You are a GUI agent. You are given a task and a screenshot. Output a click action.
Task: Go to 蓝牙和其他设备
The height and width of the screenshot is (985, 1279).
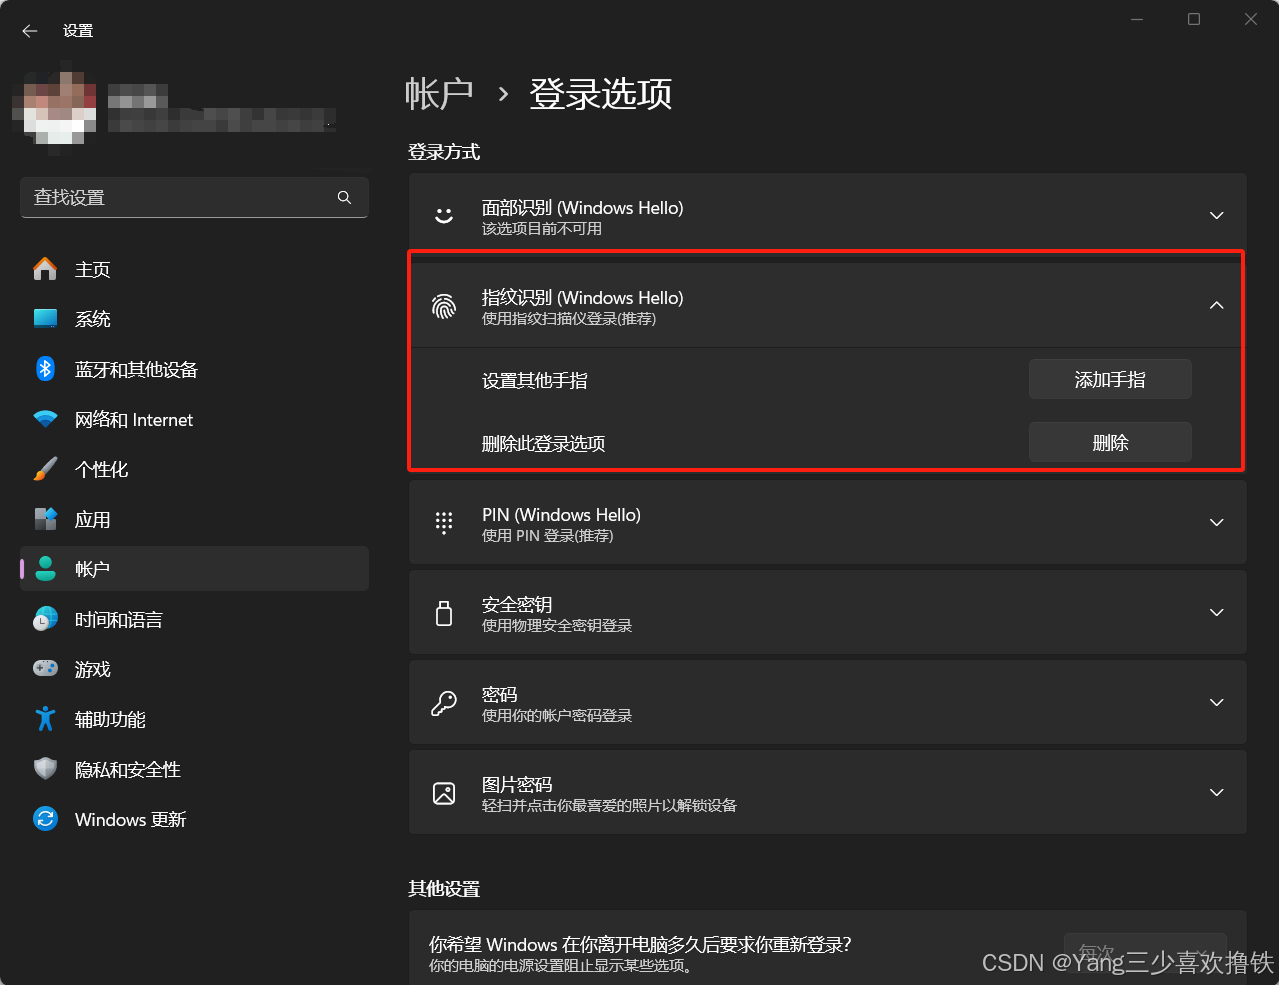coord(194,369)
